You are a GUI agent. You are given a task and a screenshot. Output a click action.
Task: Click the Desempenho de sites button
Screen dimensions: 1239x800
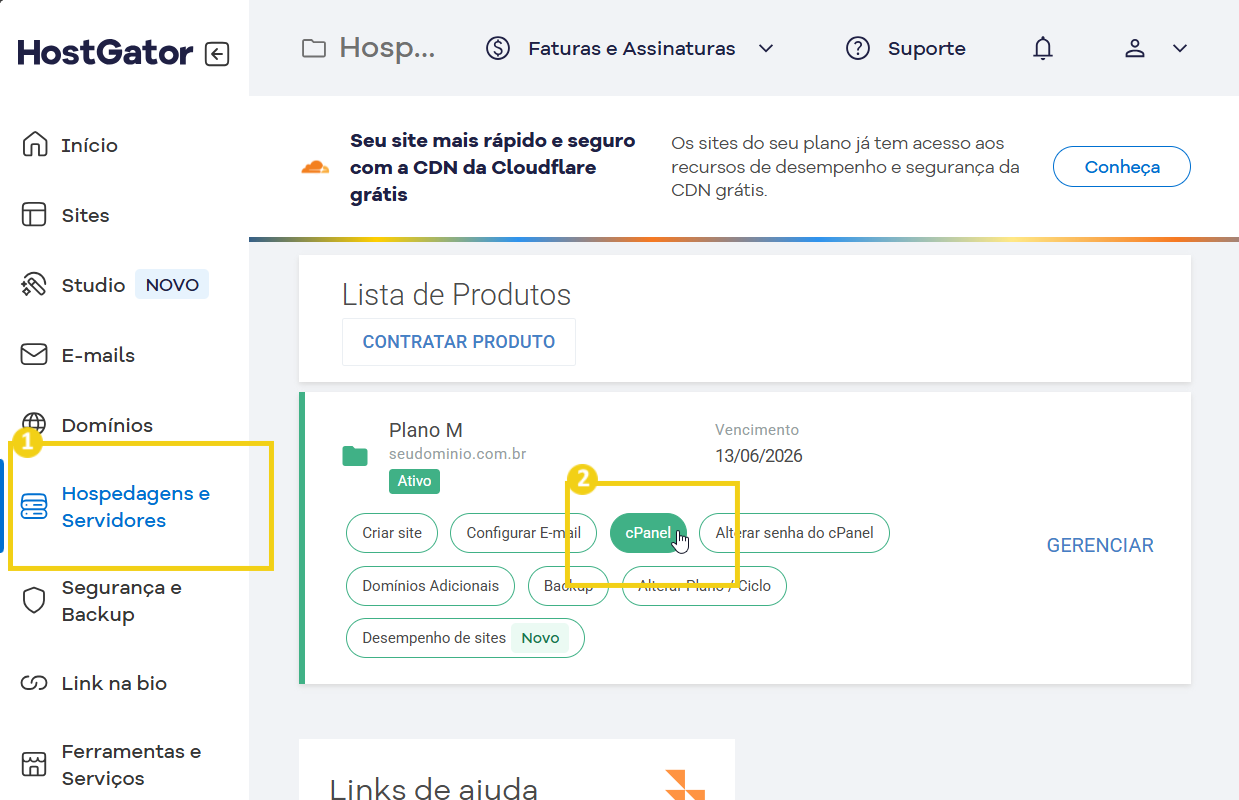pyautogui.click(x=465, y=638)
